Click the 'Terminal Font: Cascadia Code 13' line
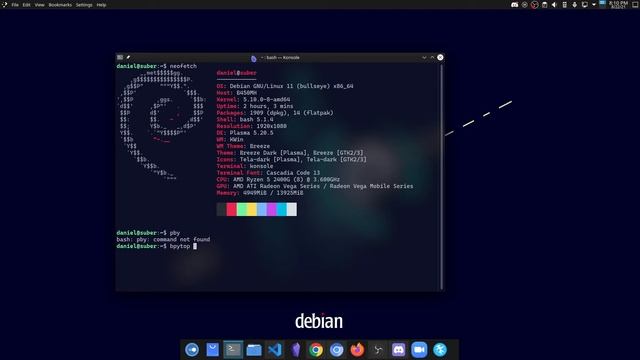This screenshot has width=640, height=360. [268, 173]
